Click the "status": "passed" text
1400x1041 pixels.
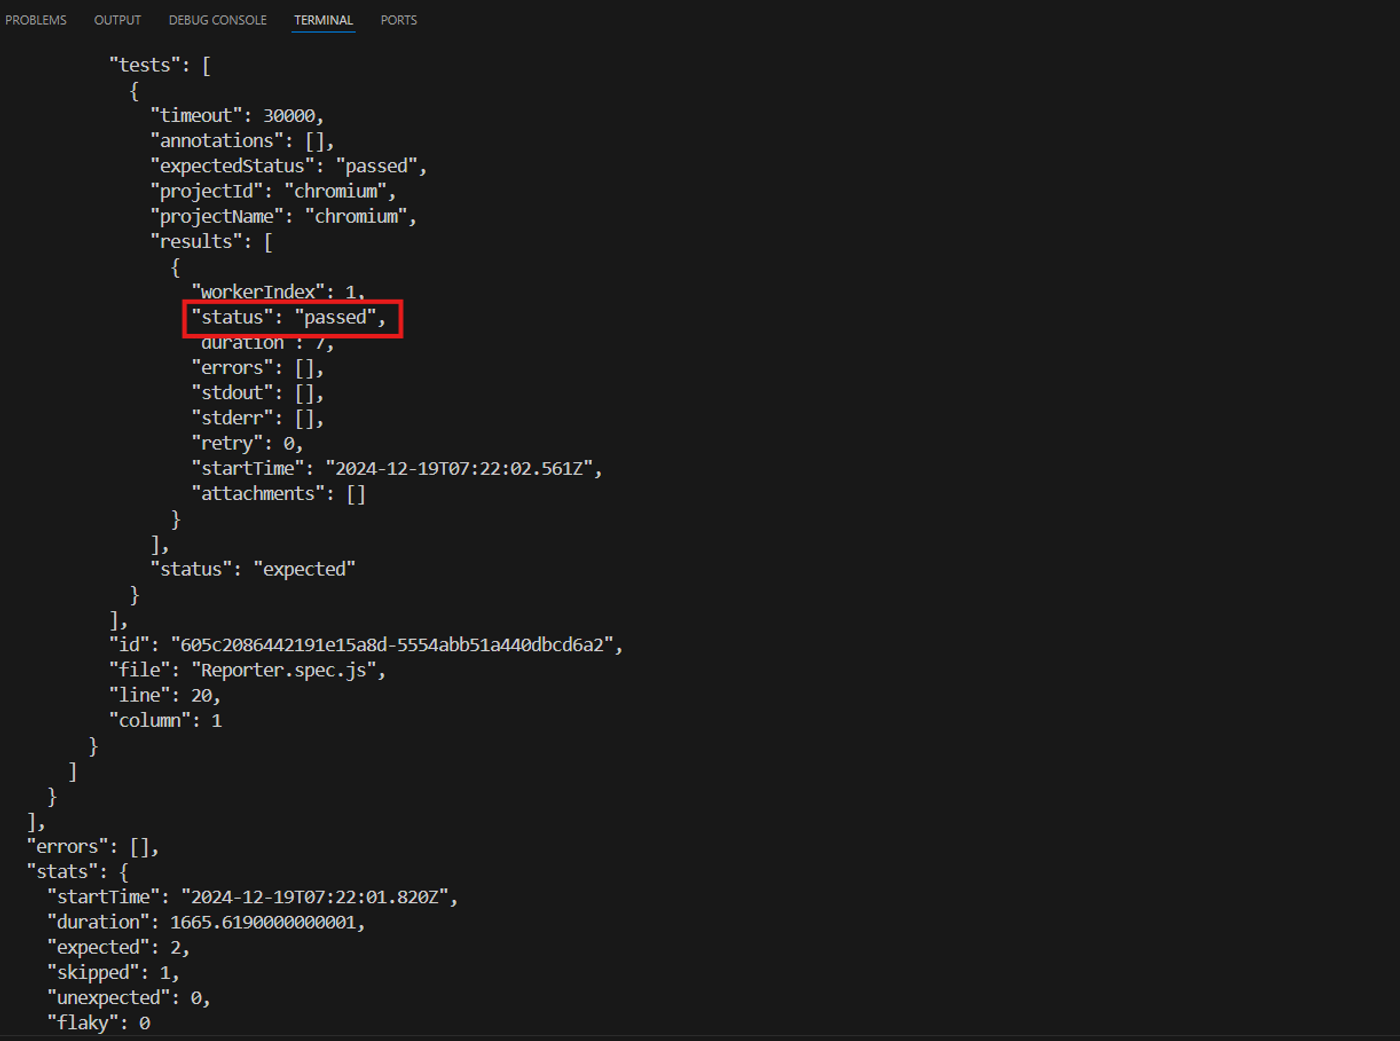[x=288, y=317]
